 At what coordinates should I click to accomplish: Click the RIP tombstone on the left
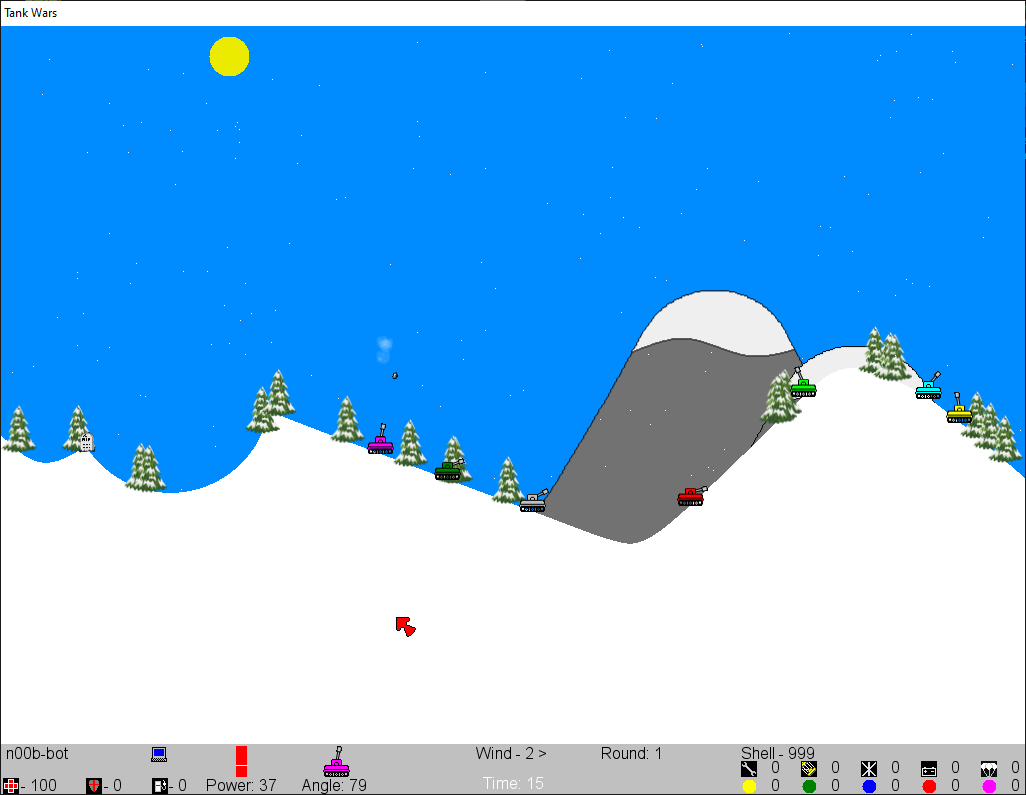86,442
